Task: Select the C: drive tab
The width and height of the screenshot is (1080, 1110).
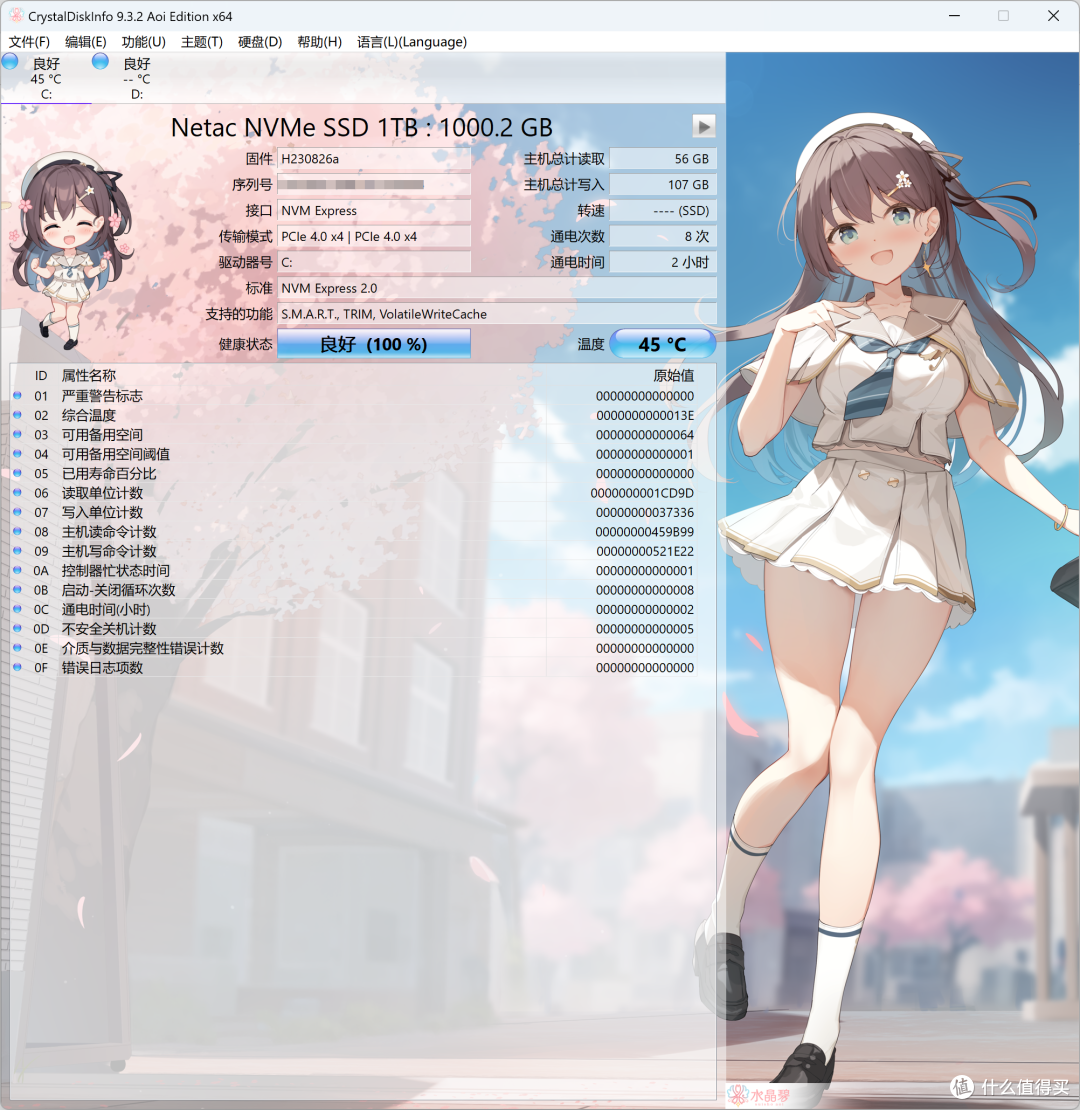Action: point(46,78)
